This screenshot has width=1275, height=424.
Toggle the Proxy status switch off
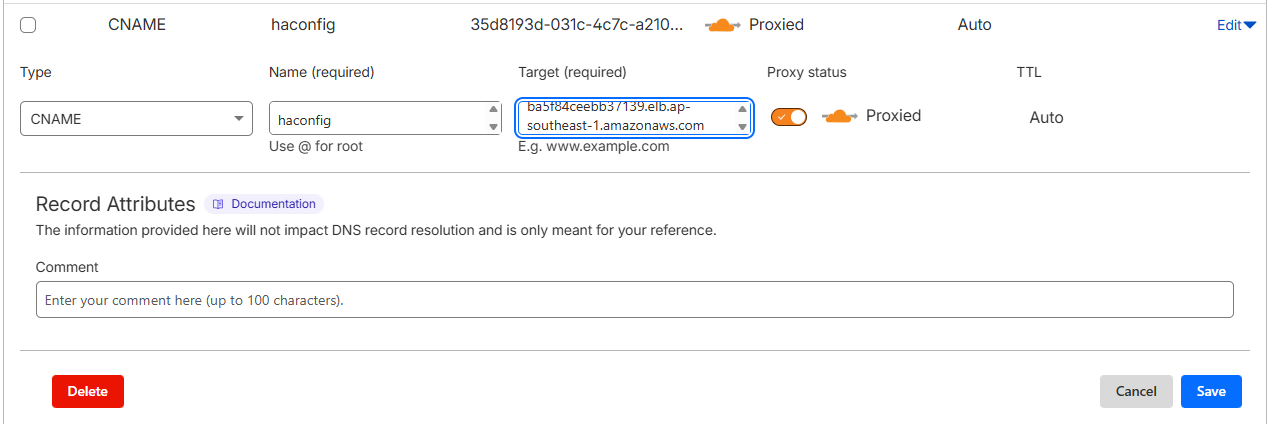click(788, 117)
